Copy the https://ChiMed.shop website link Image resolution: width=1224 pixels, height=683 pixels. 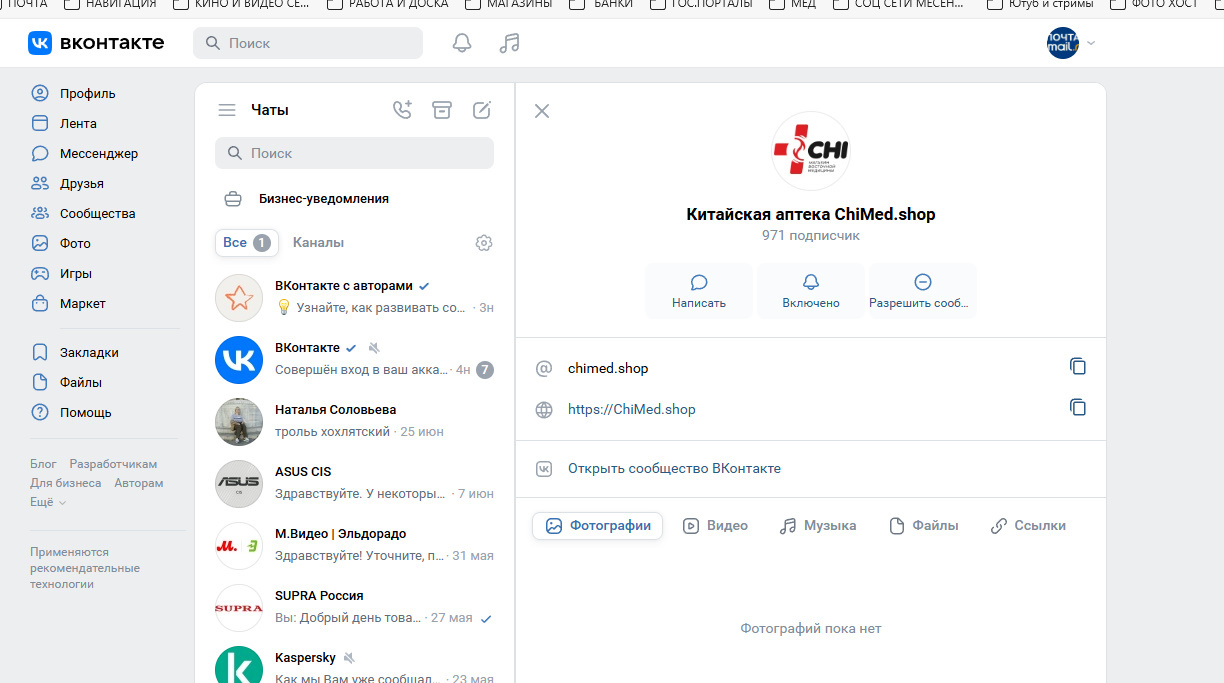coord(1077,408)
